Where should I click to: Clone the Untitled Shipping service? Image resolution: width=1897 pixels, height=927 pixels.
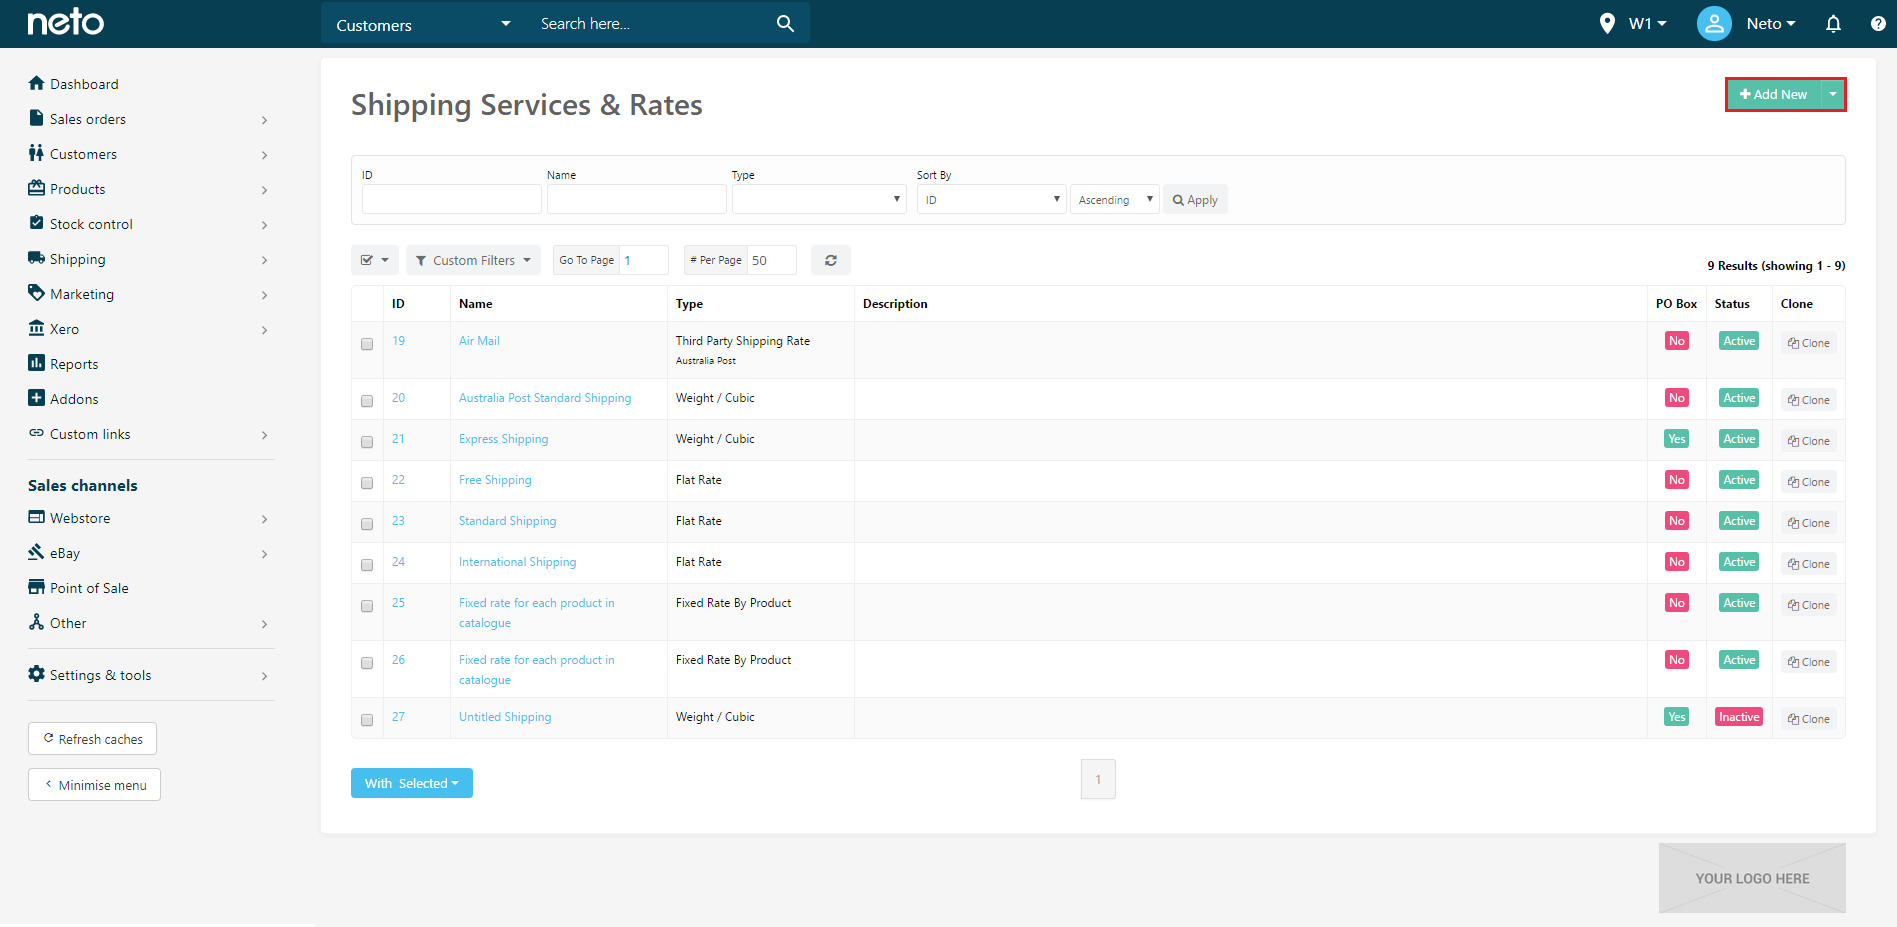1809,719
